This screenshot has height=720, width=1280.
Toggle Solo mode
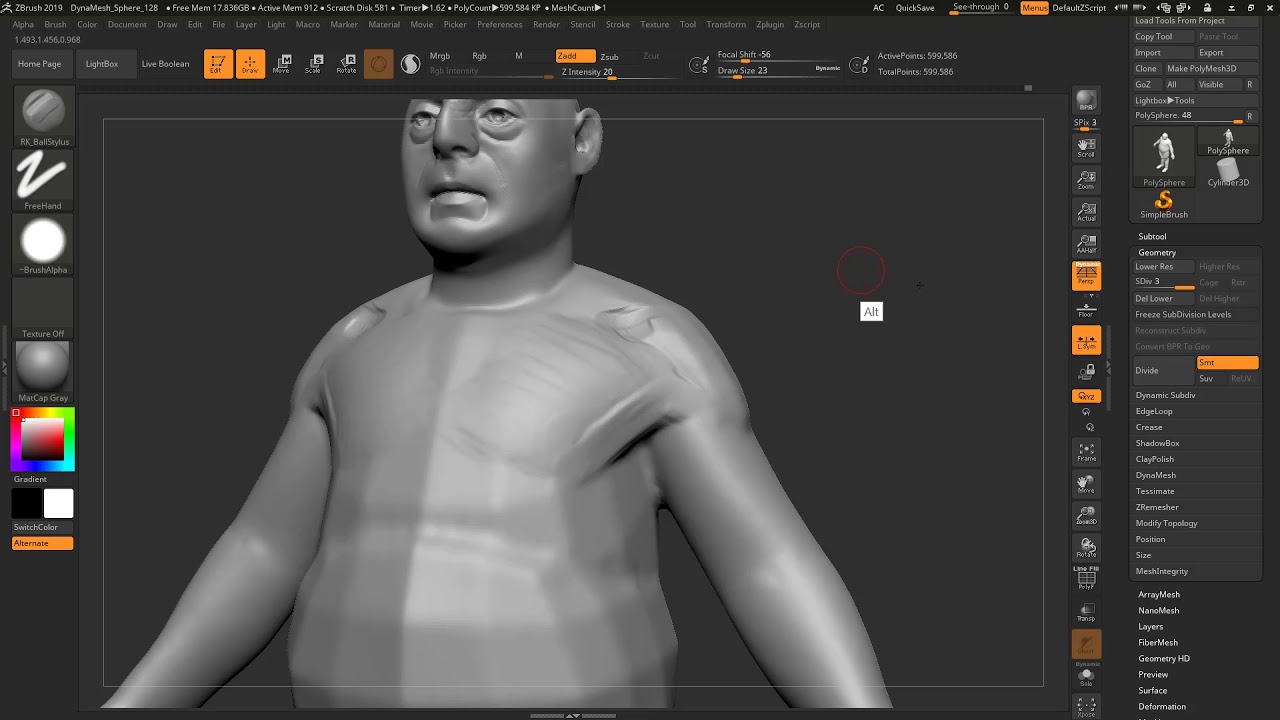point(1086,676)
